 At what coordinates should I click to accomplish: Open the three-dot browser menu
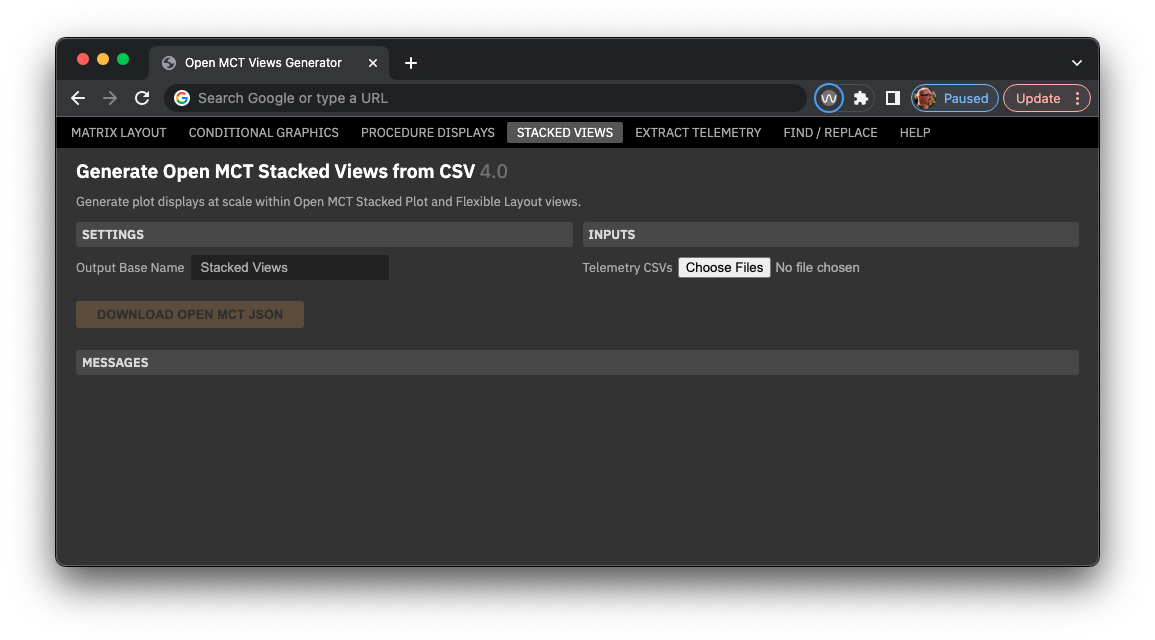[1078, 98]
